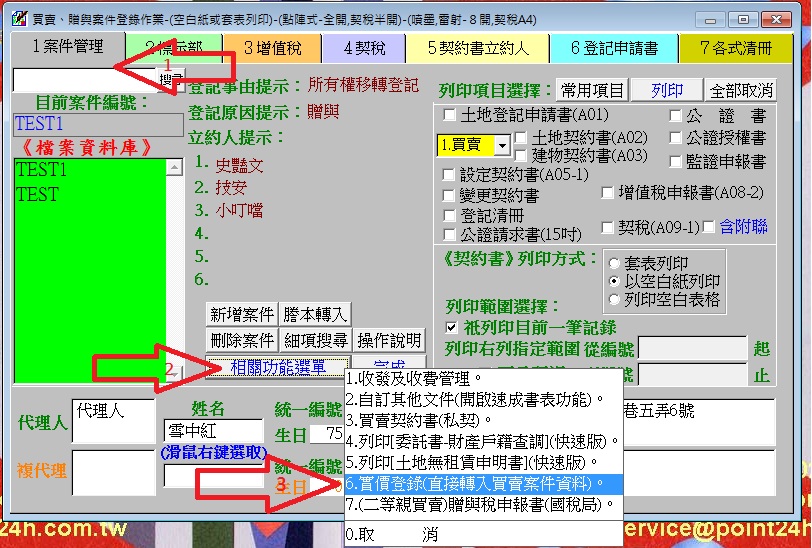The width and height of the screenshot is (812, 548).
Task: Choose 6.實價登錄 from the popup menu
Action: (483, 483)
